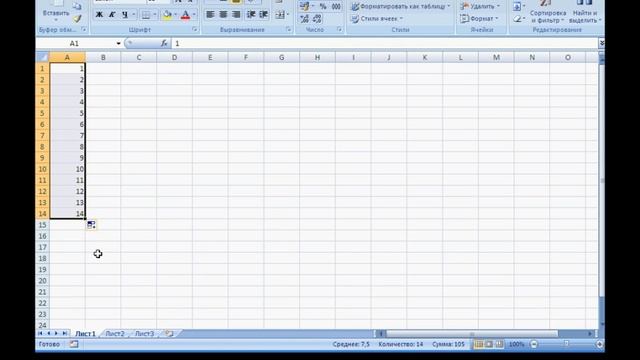
Task: Click the Clear eraser icon in editing group
Action: (518, 19)
